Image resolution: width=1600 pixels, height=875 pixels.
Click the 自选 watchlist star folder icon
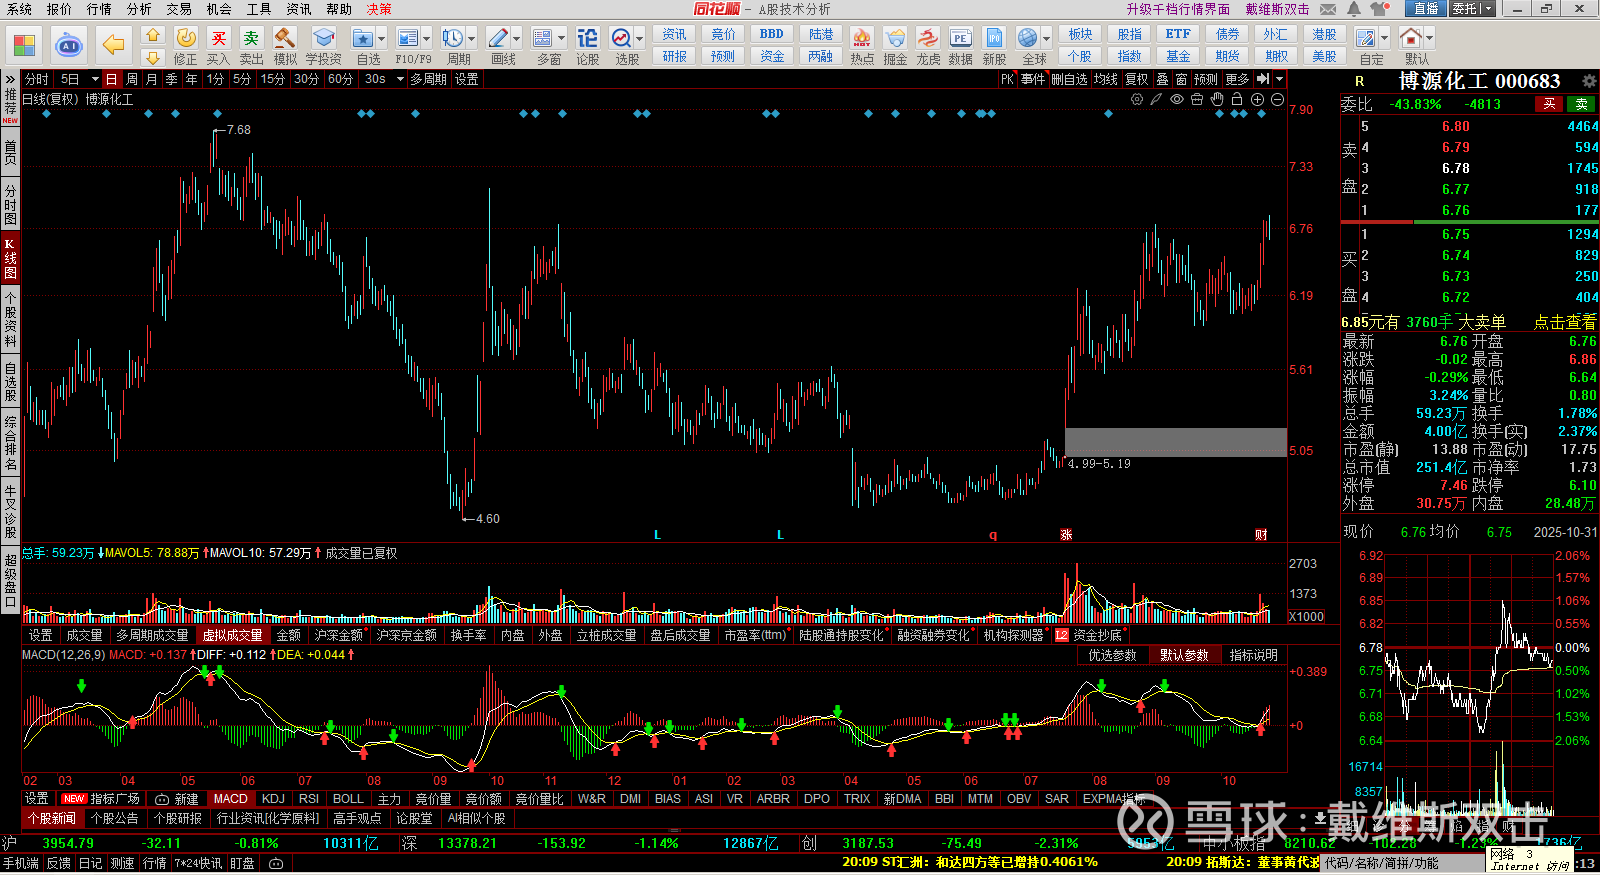pyautogui.click(x=362, y=38)
